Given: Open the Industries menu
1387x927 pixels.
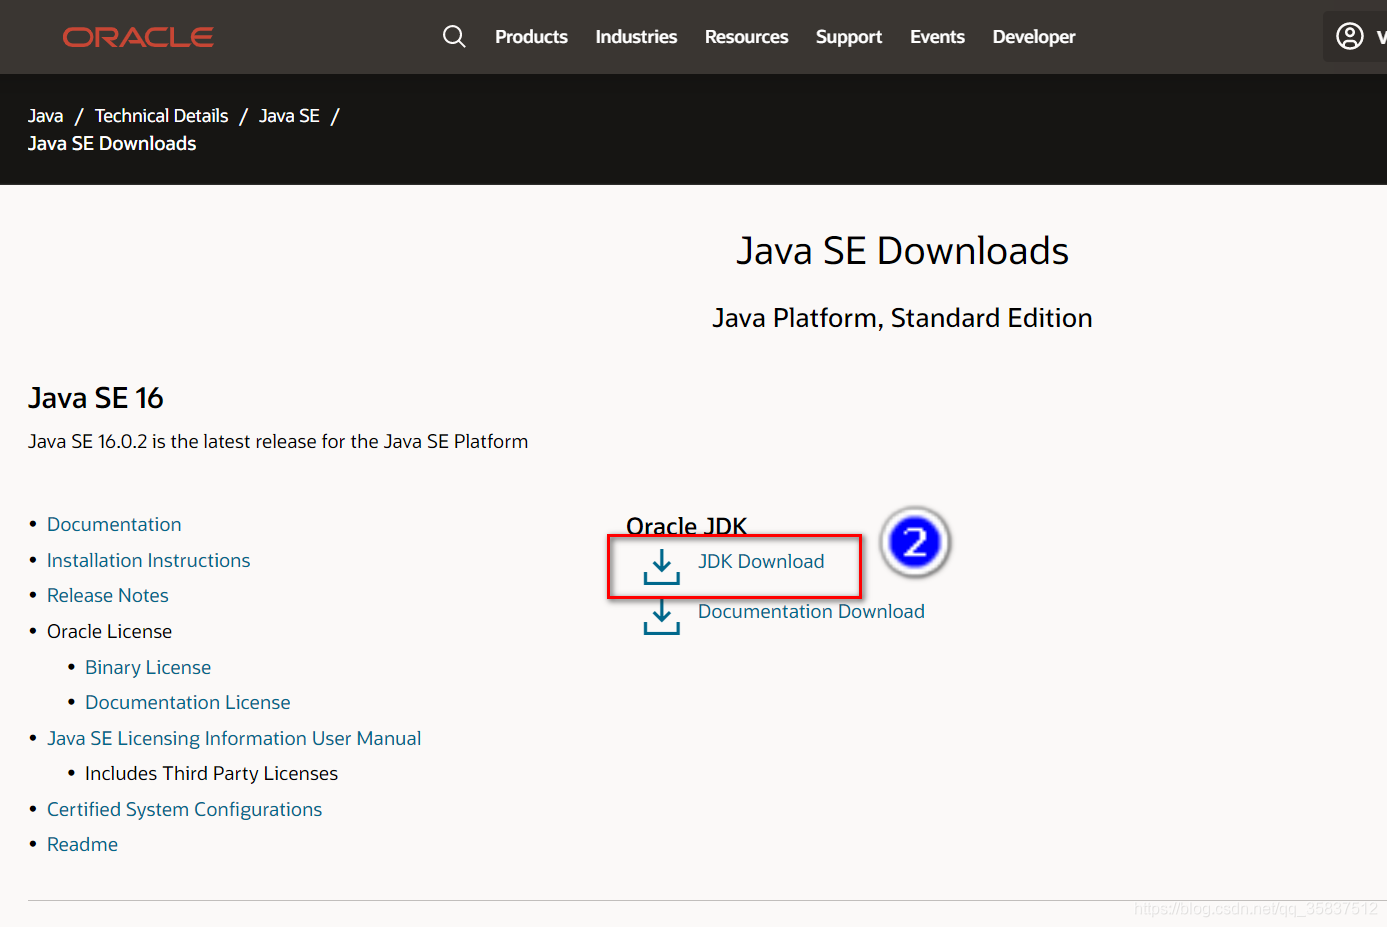Looking at the screenshot, I should [x=636, y=36].
